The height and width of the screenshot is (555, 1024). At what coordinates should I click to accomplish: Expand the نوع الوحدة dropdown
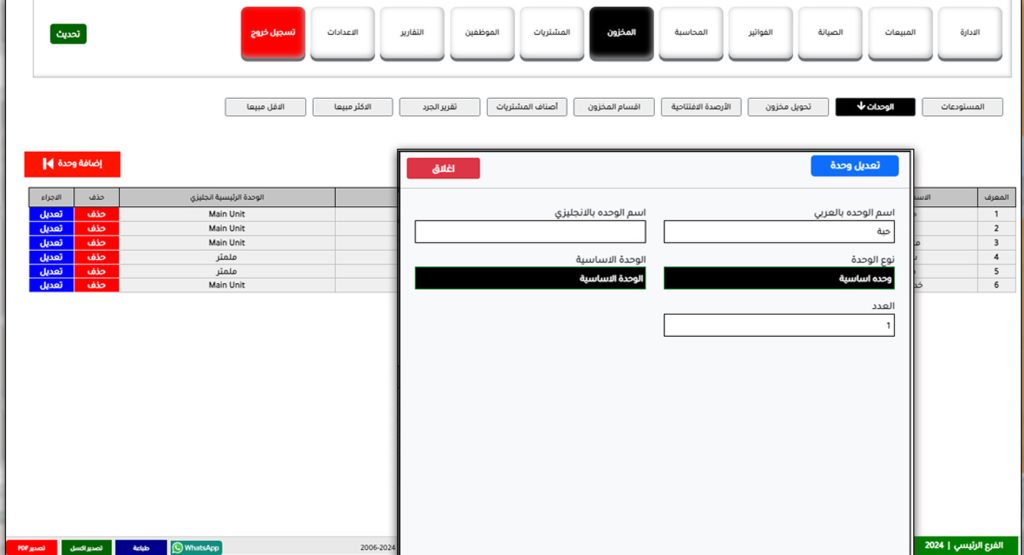pyautogui.click(x=779, y=279)
